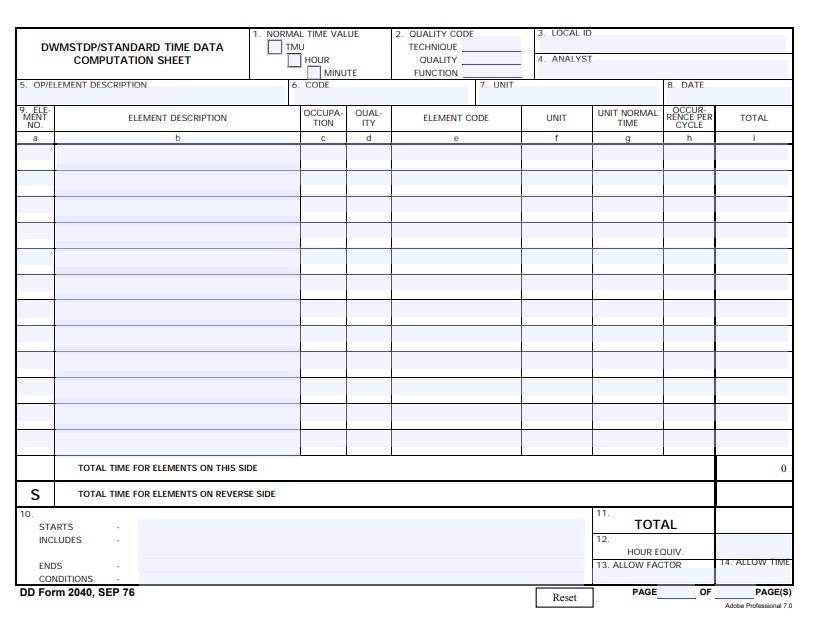Click the HOUR EQUIV. value field
Screen dimensions: 814x628
754,547
